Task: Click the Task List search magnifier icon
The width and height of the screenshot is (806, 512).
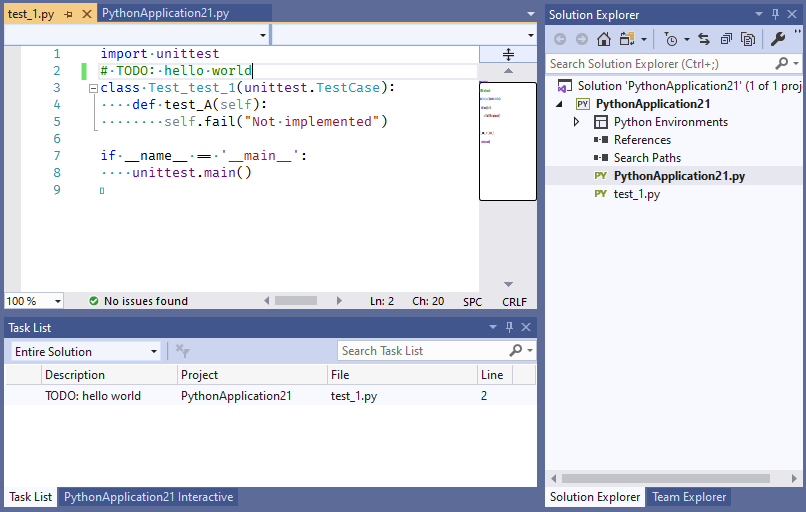Action: (515, 351)
